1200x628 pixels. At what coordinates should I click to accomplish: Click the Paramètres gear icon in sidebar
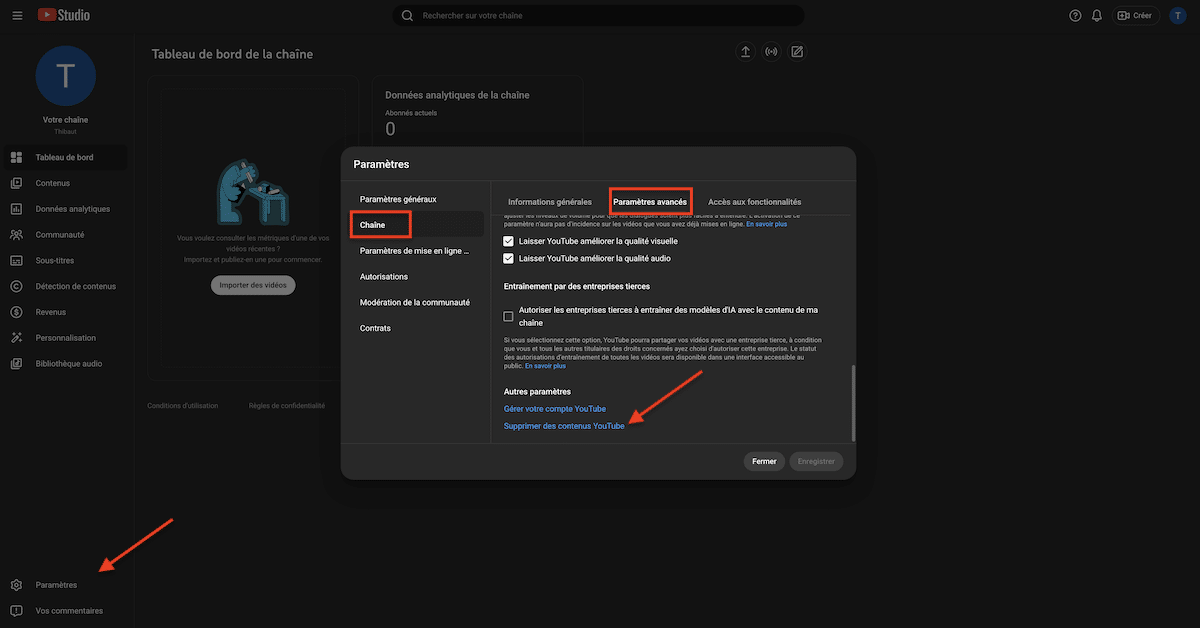pos(16,585)
